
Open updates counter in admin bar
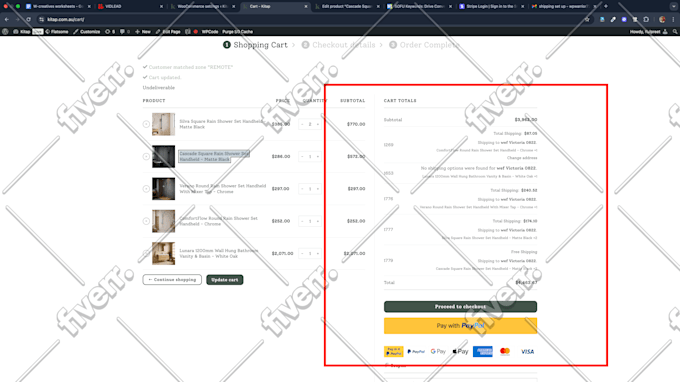click(x=110, y=32)
